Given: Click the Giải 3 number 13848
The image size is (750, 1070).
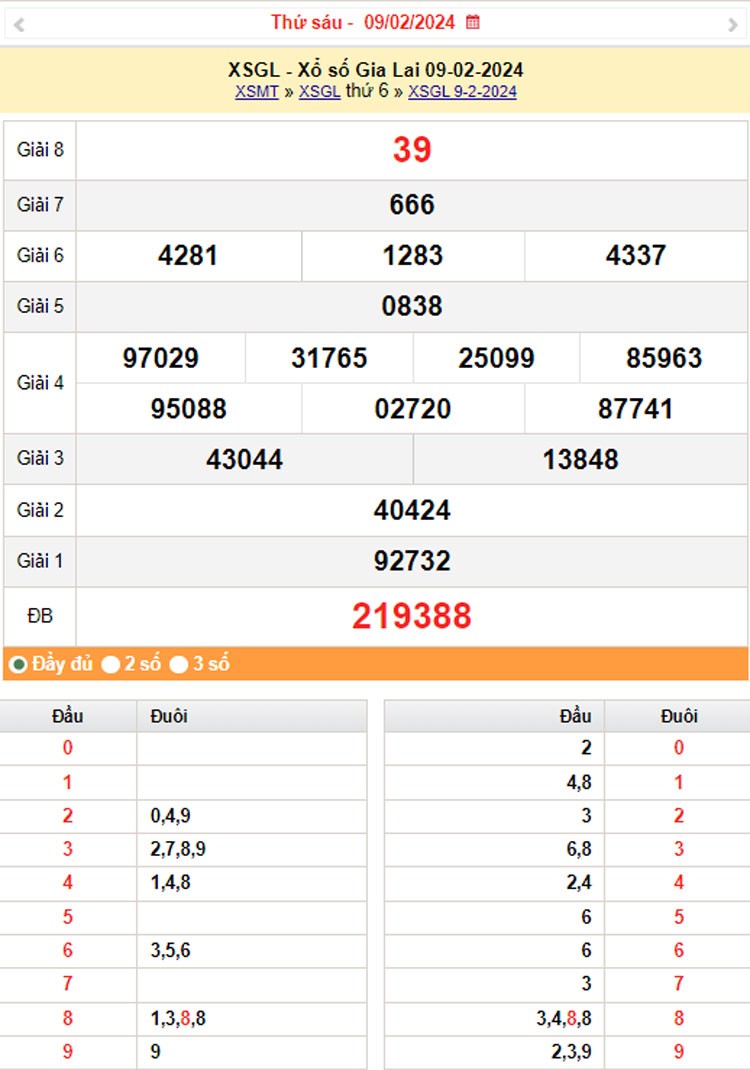Looking at the screenshot, I should coord(580,459).
